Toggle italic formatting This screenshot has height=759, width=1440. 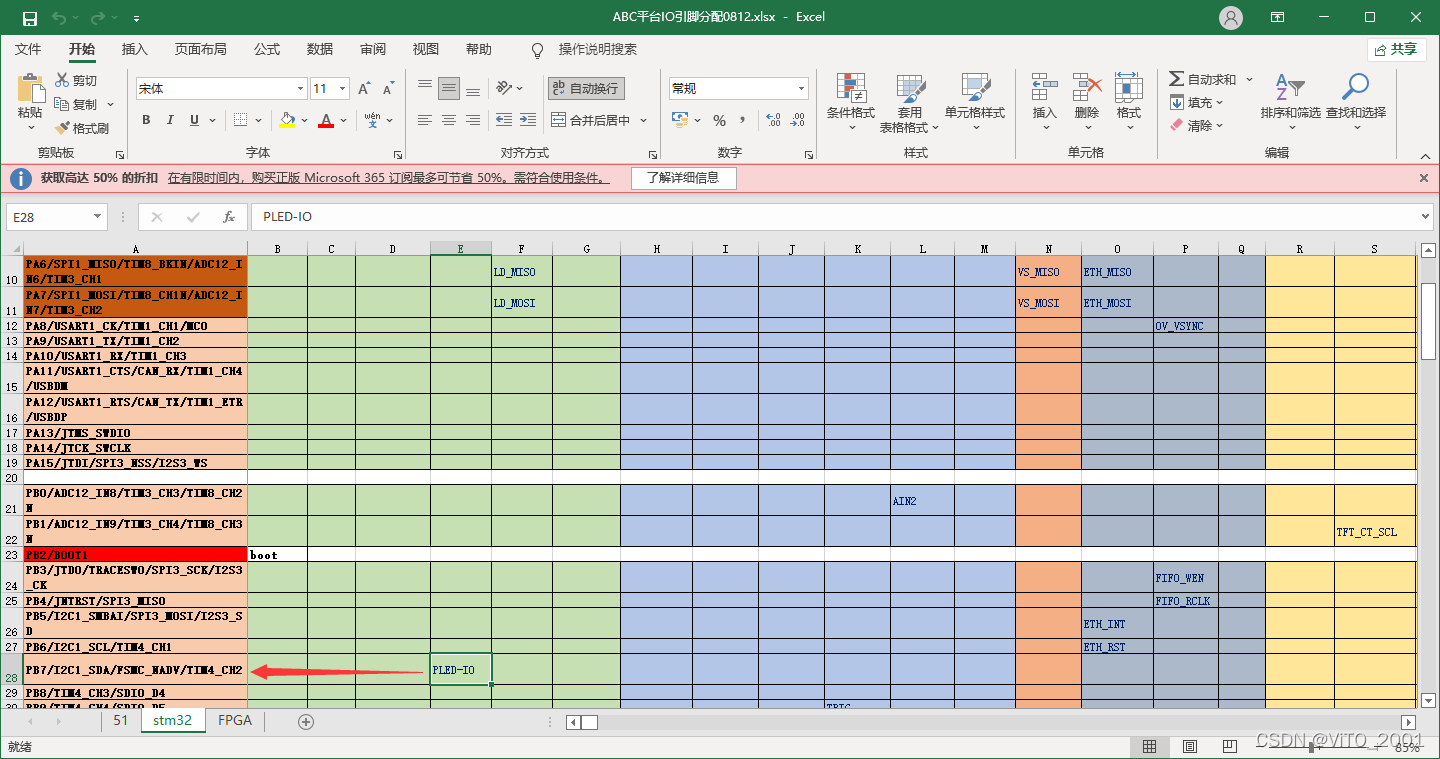click(170, 120)
